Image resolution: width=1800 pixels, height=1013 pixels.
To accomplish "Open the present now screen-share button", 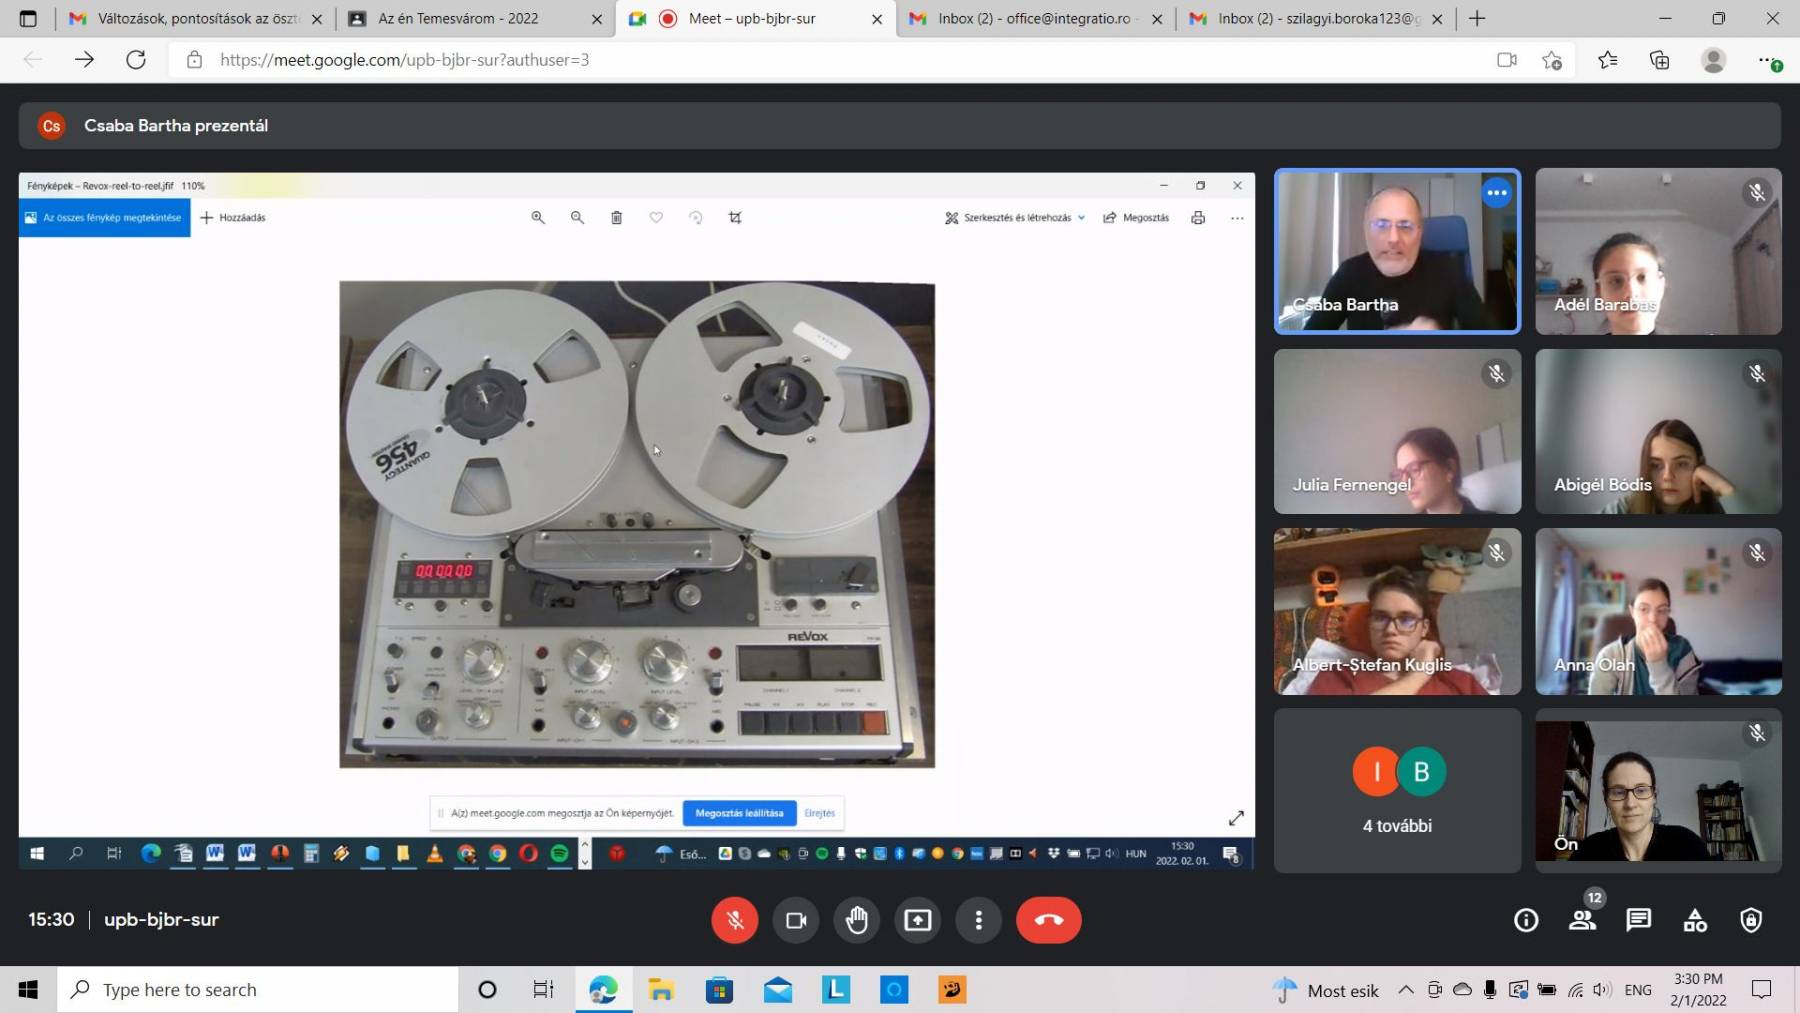I will coord(918,920).
